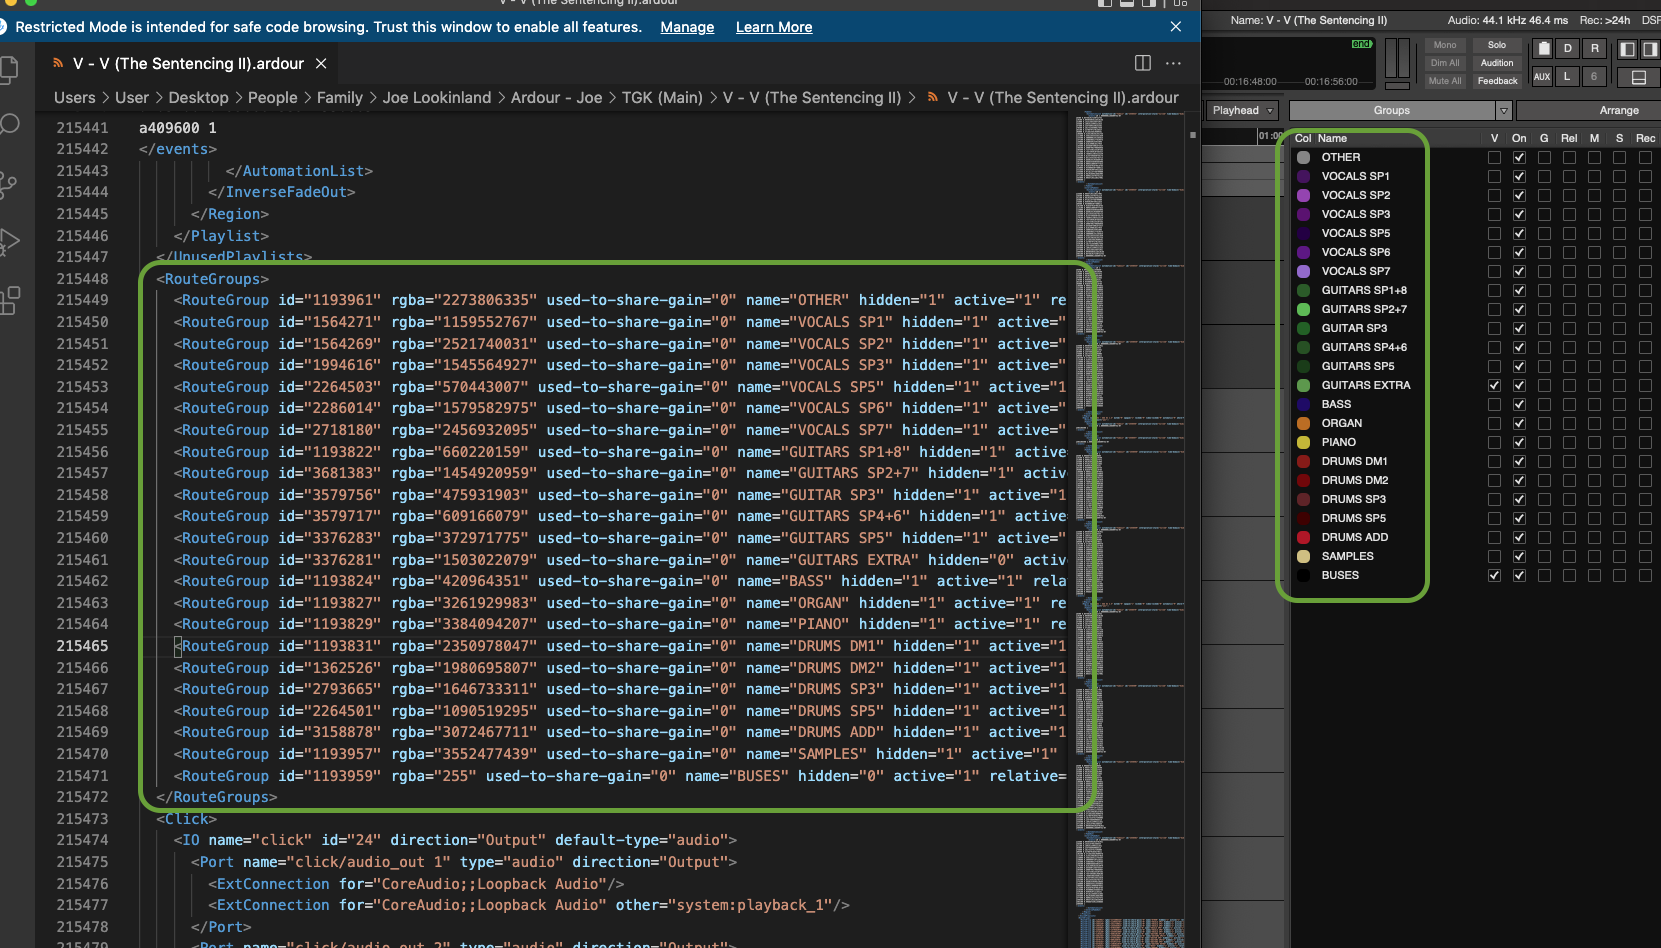
Task: Uncheck the On checkbox for OTHER group
Action: (1519, 158)
